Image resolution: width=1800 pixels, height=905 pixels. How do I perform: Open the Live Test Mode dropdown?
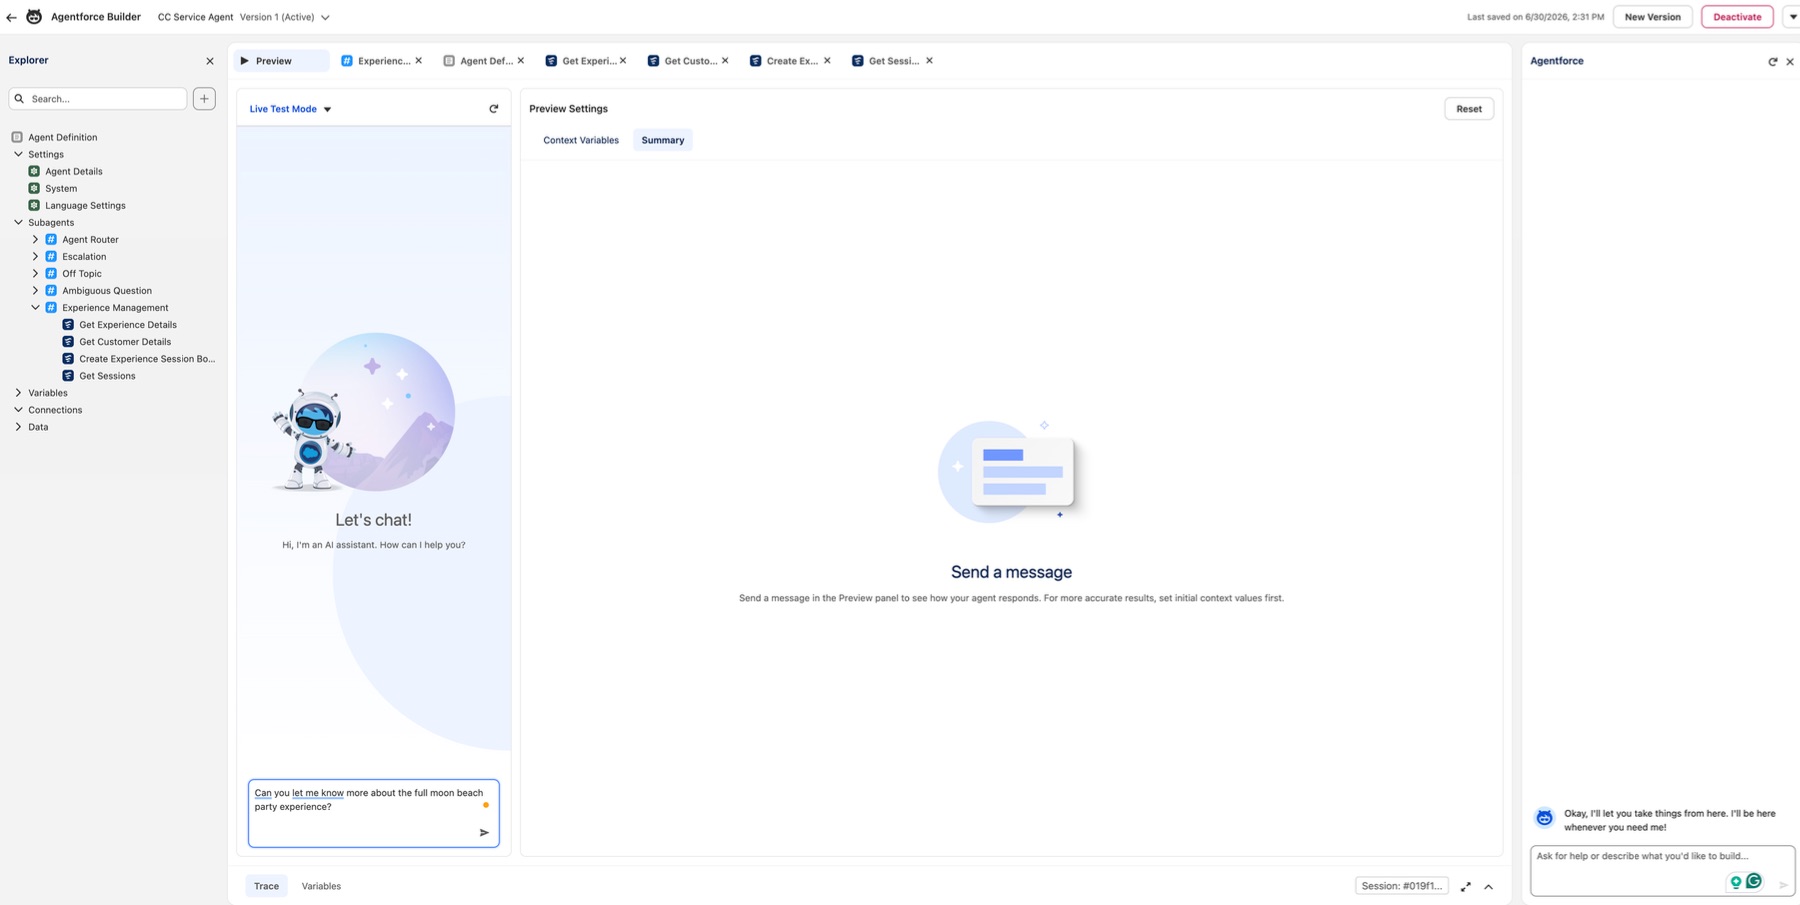(291, 109)
